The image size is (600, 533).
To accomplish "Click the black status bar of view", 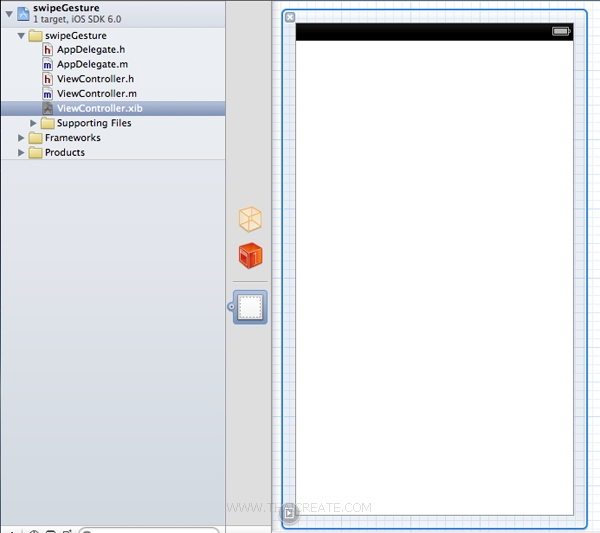I will pyautogui.click(x=434, y=32).
